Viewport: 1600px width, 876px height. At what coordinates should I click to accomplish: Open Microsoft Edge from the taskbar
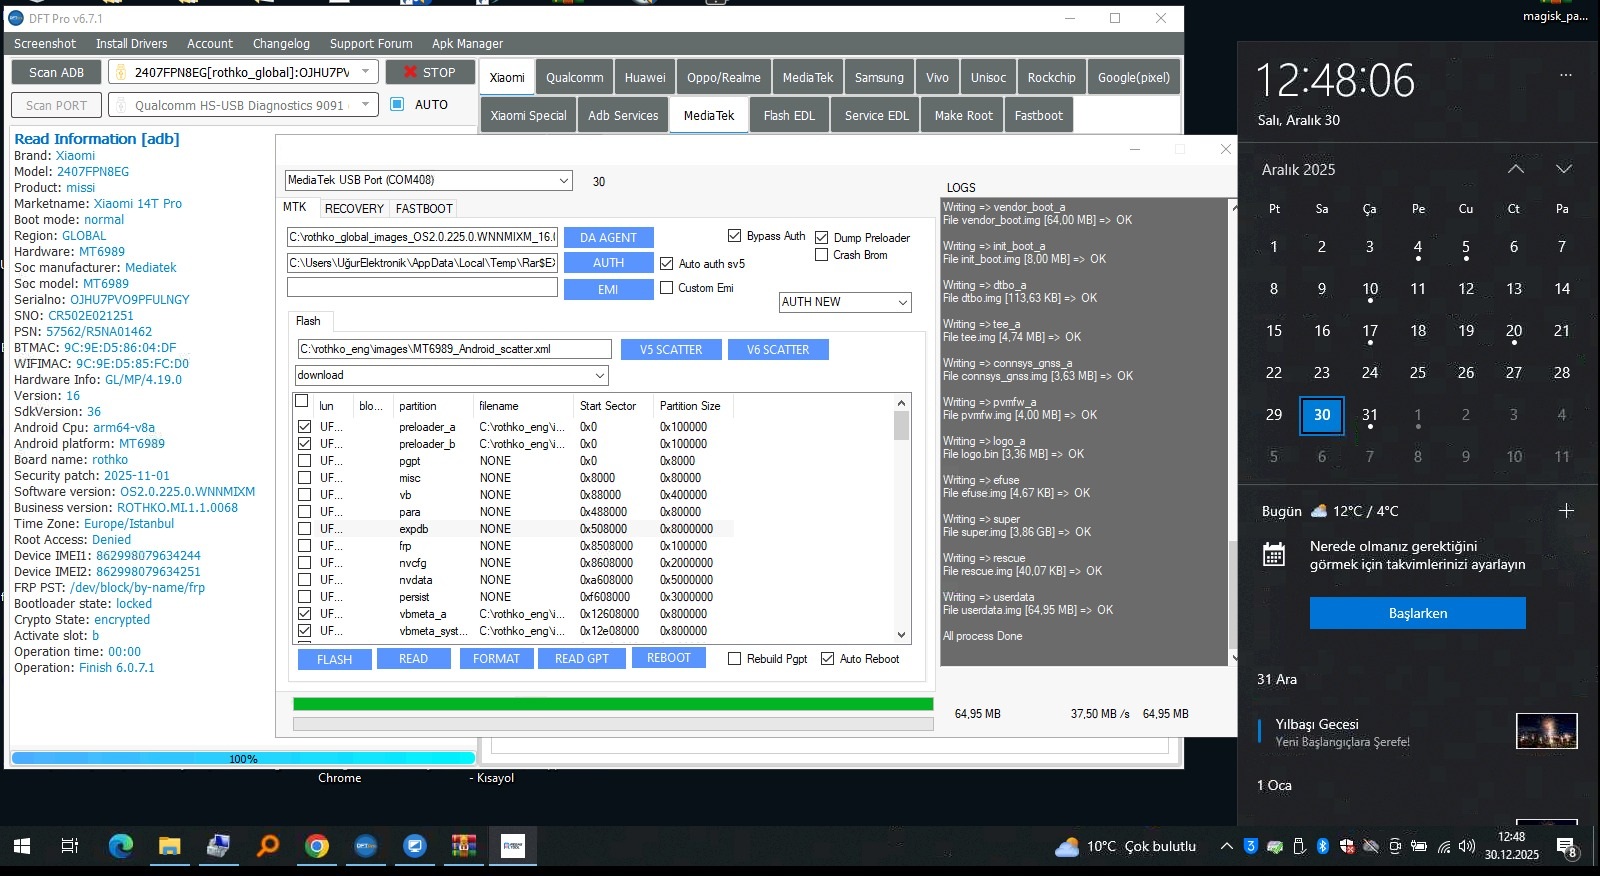(121, 846)
